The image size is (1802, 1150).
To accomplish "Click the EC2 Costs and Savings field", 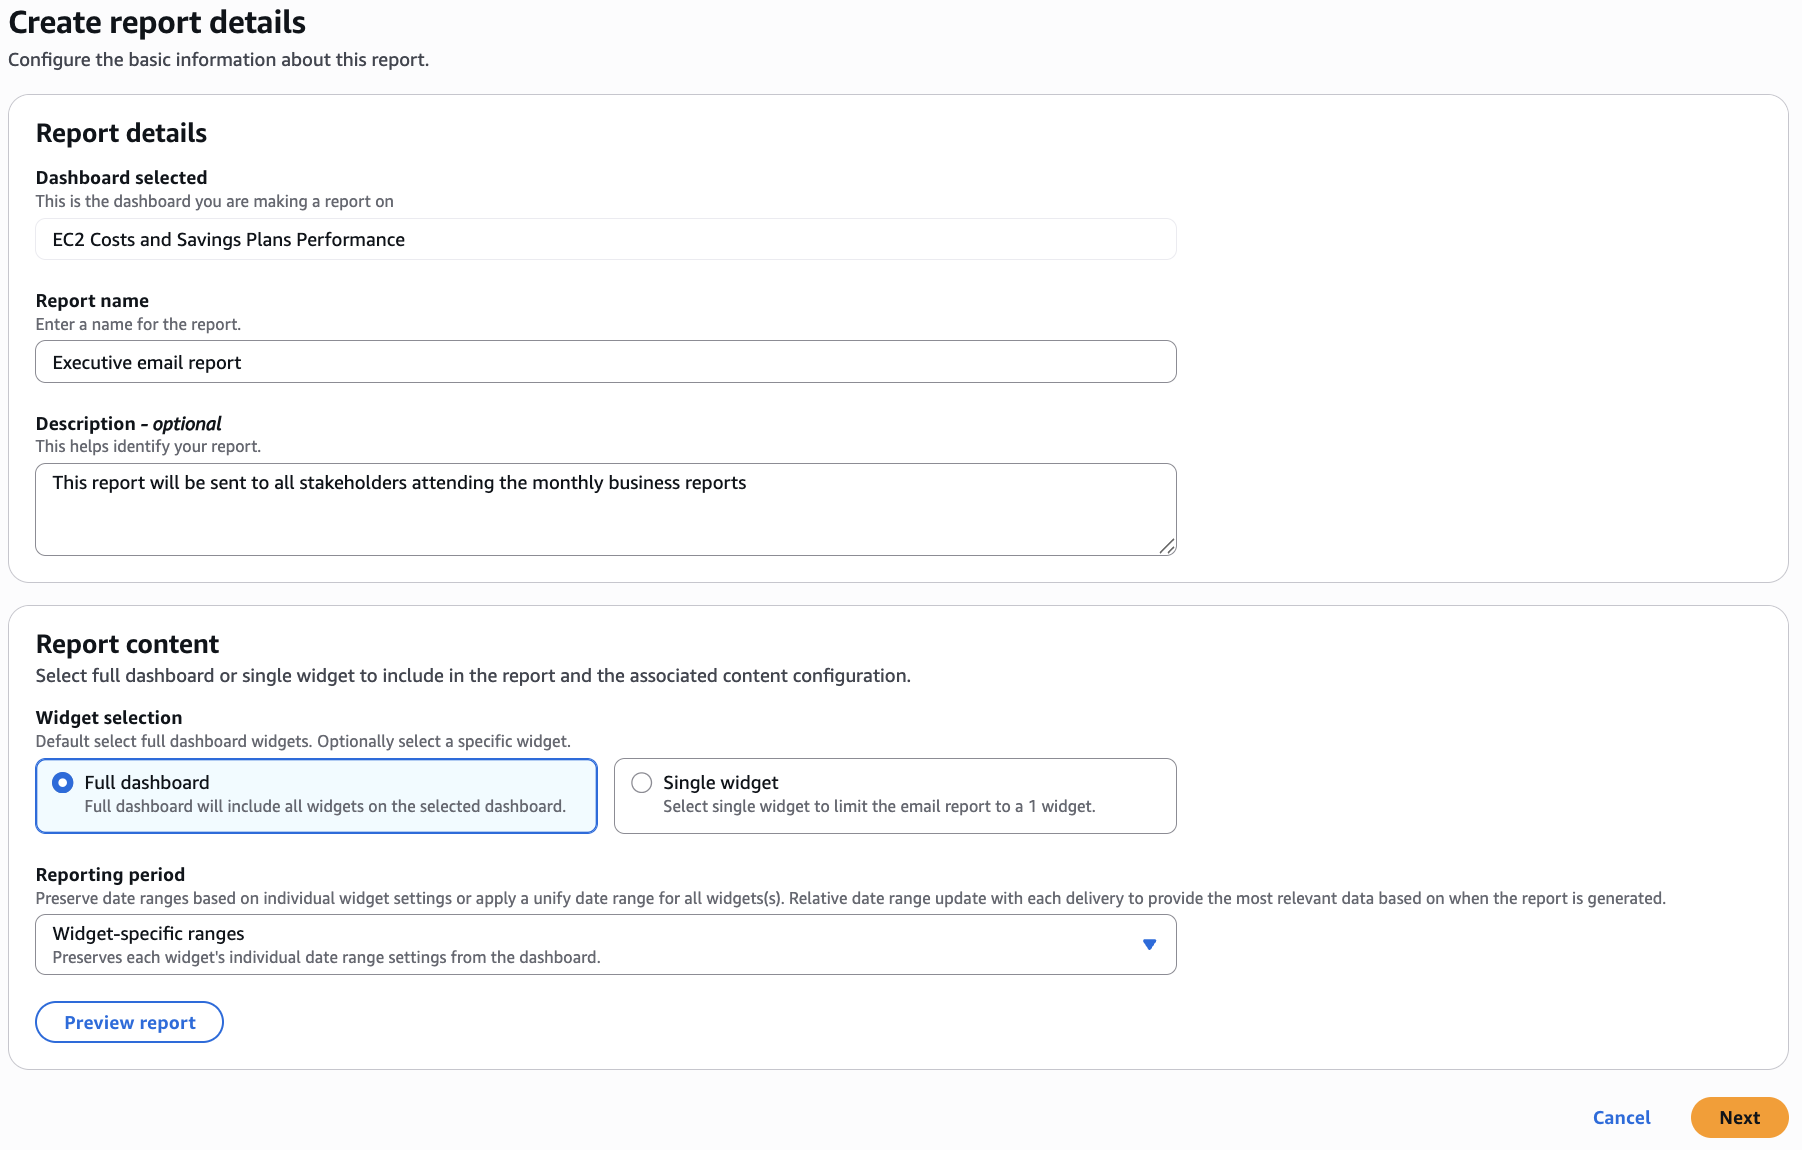I will tap(605, 239).
